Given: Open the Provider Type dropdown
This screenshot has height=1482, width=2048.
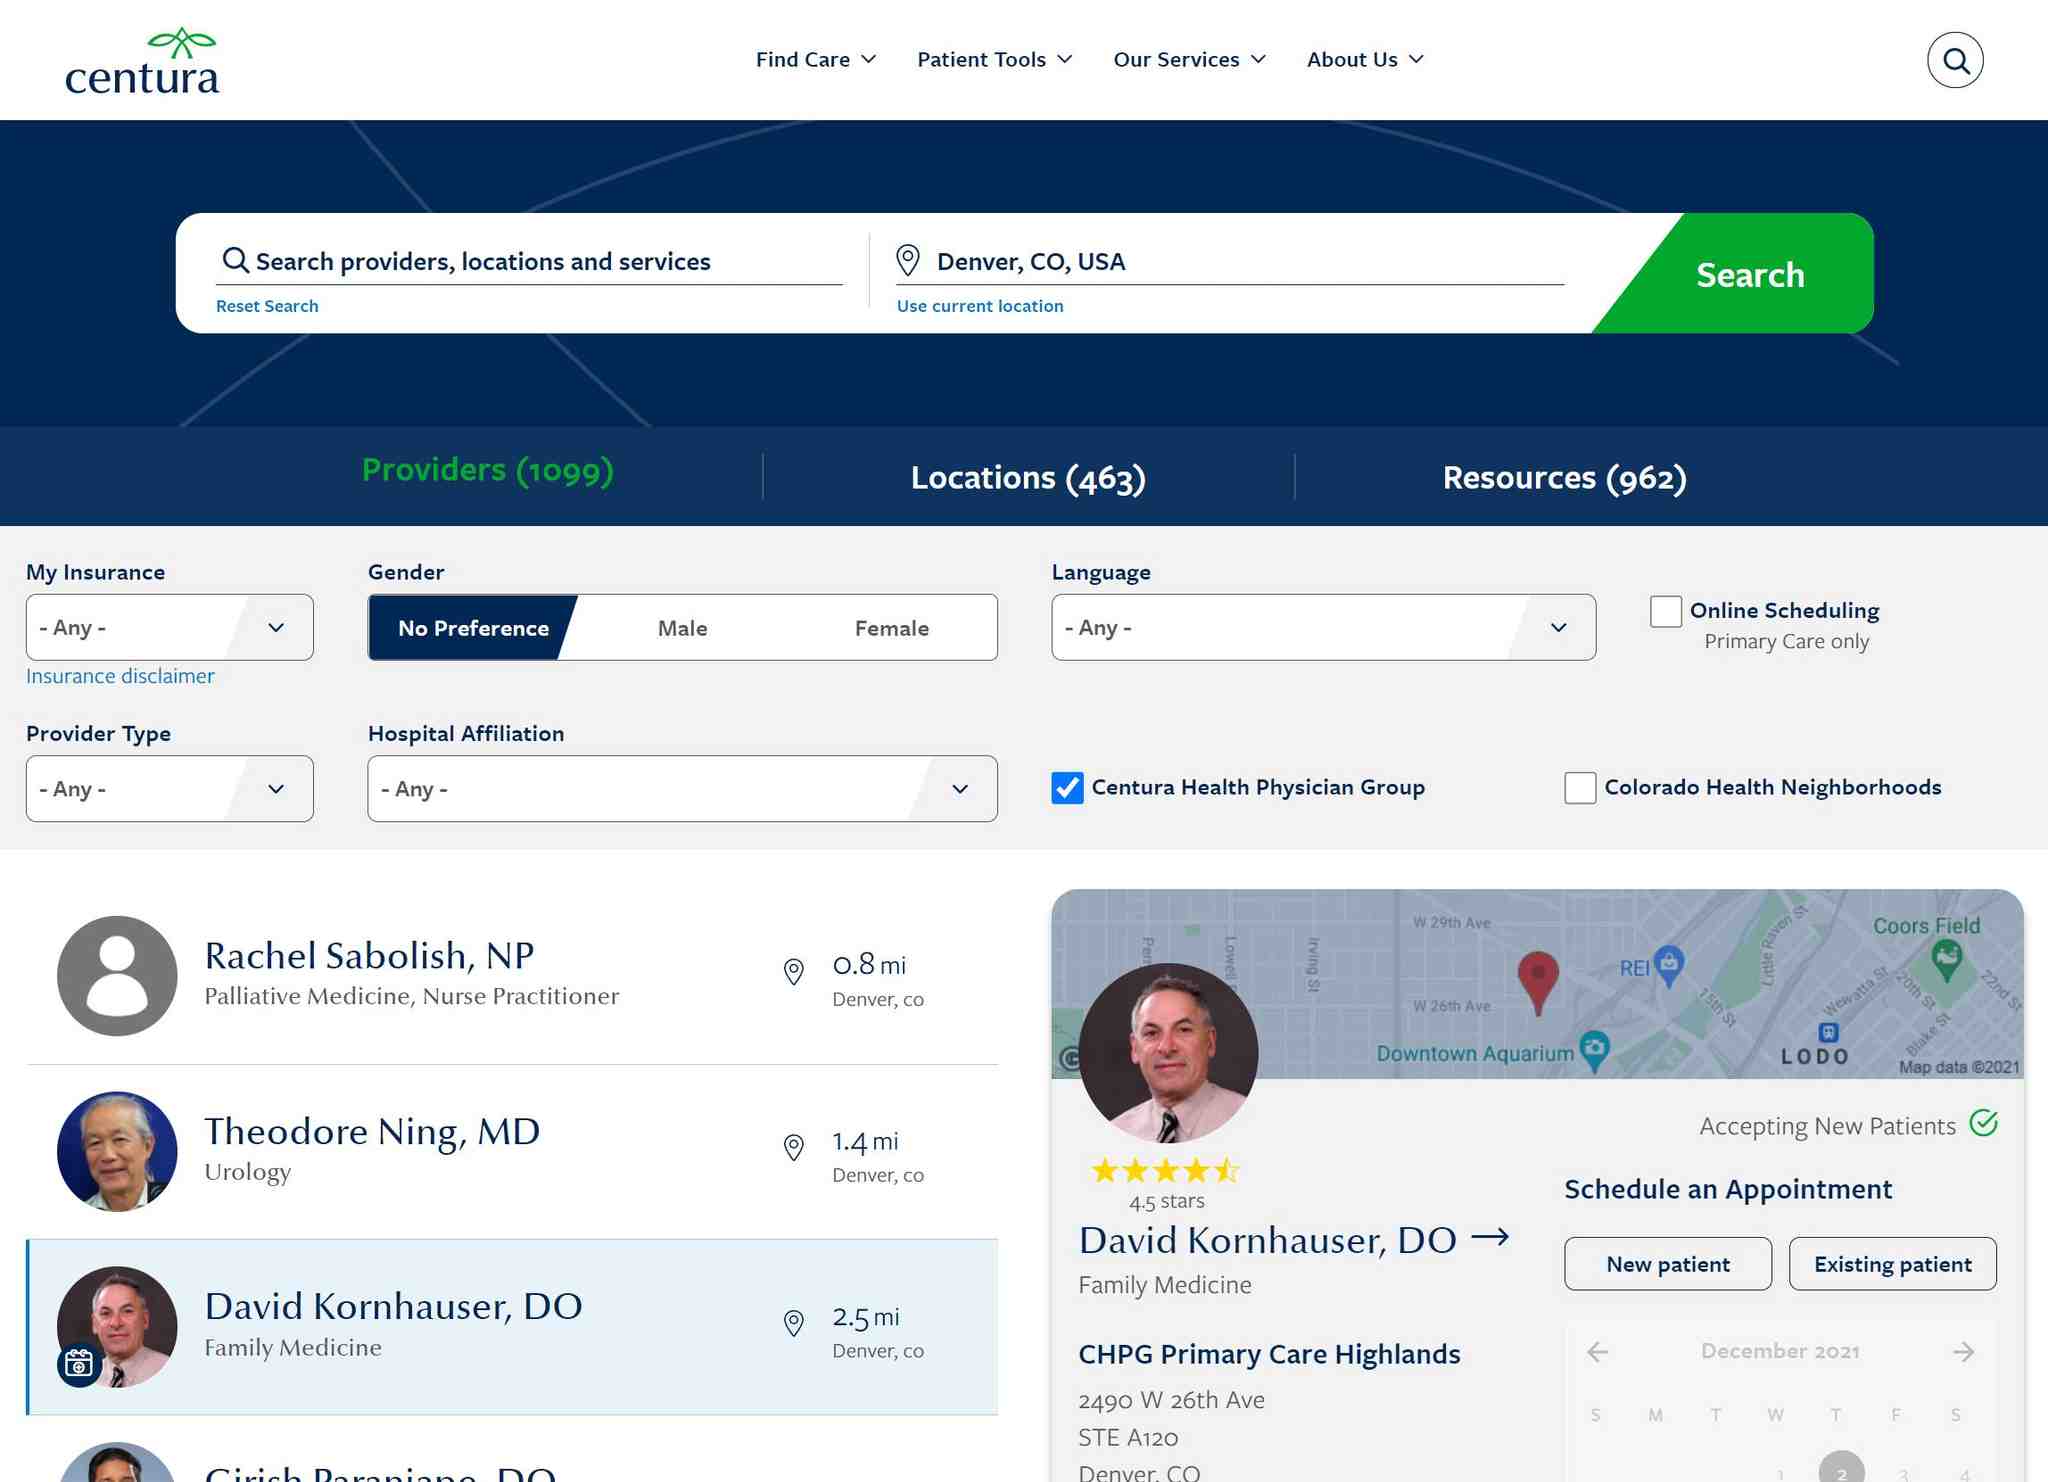Looking at the screenshot, I should (x=169, y=789).
